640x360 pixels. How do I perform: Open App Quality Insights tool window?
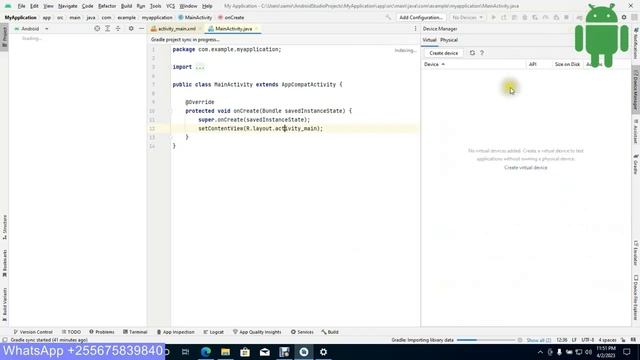[257, 332]
